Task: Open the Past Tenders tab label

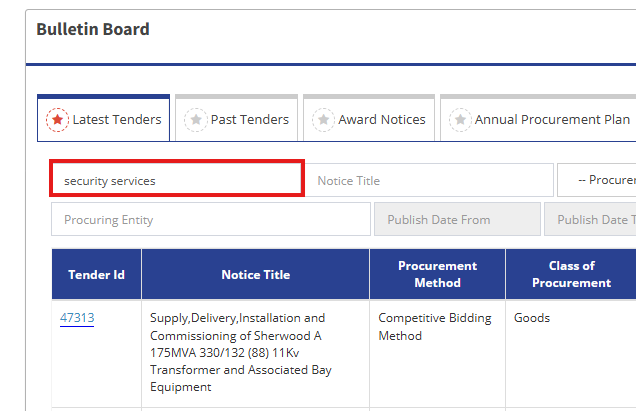Action: coord(250,120)
